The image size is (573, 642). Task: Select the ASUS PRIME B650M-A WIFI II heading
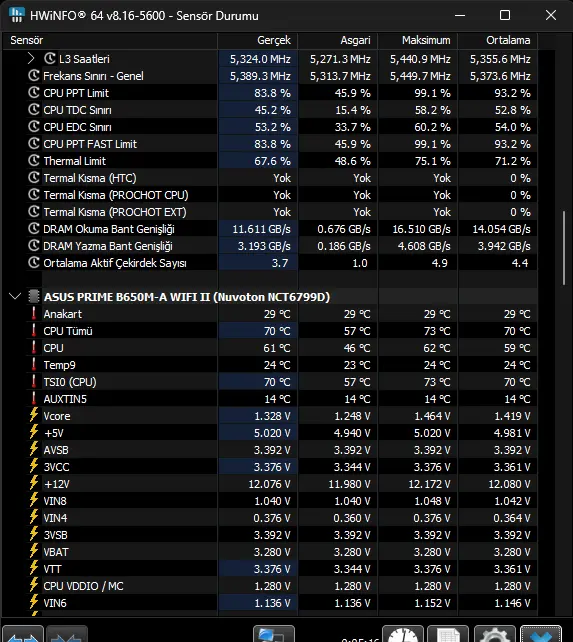click(187, 296)
